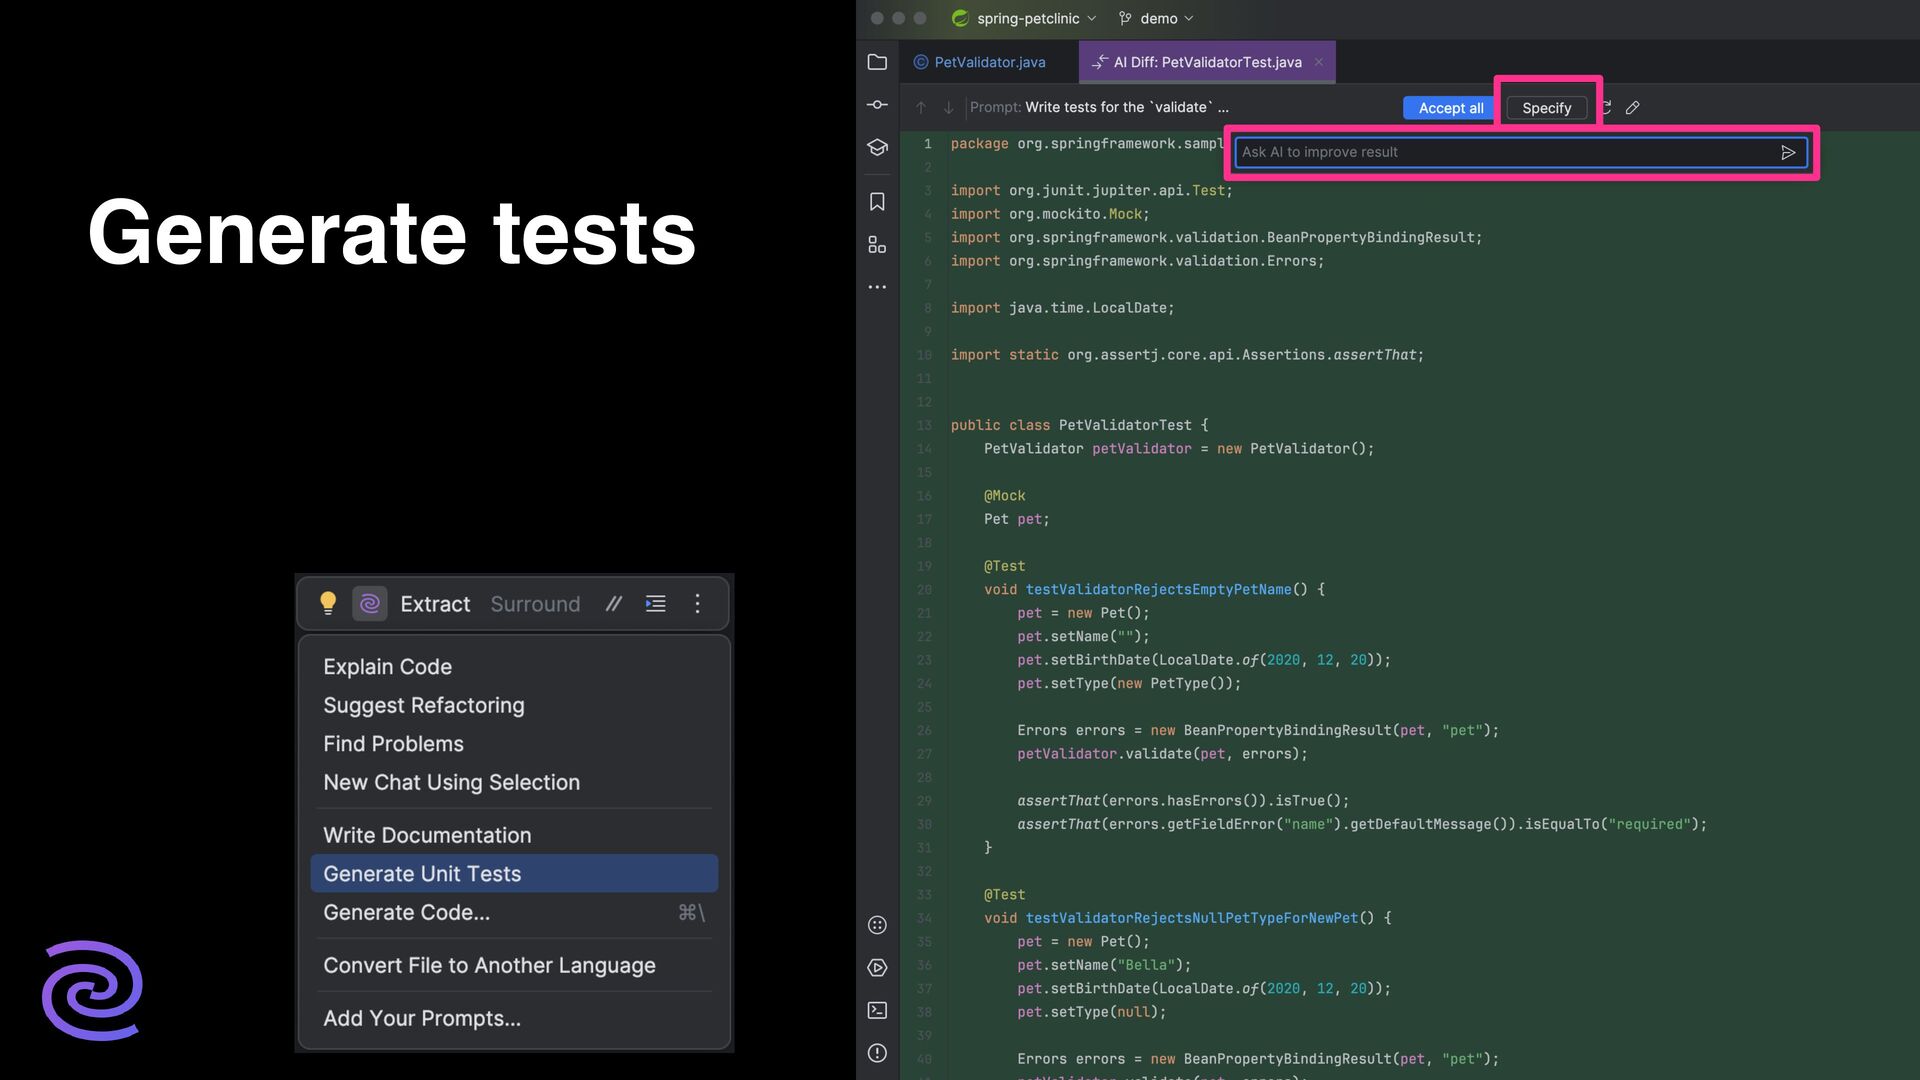This screenshot has width=1920, height=1080.
Task: Open the Structure tool window icon
Action: pos(877,245)
